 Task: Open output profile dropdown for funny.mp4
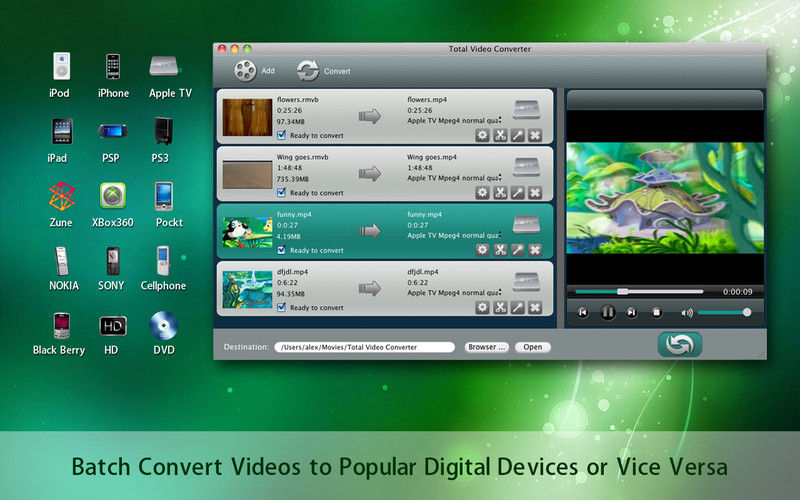click(x=454, y=235)
